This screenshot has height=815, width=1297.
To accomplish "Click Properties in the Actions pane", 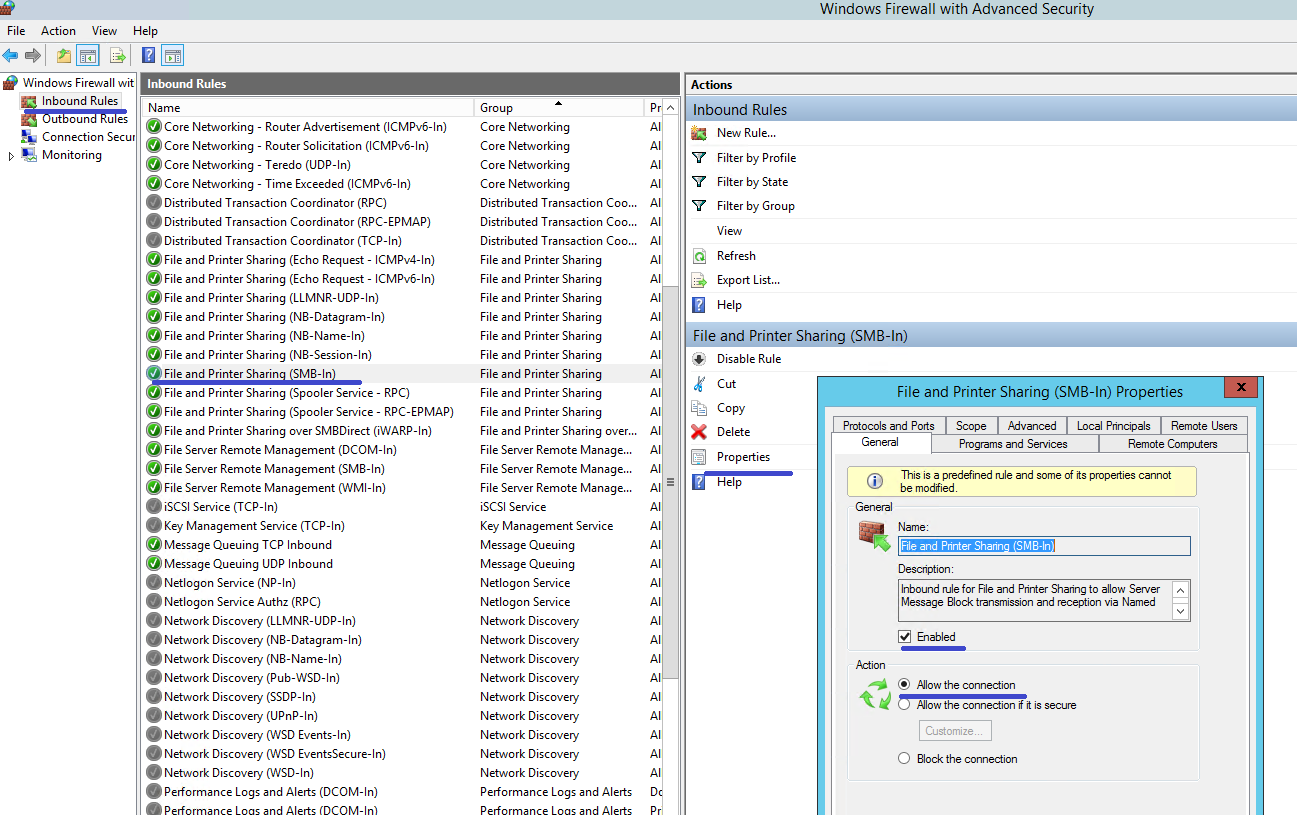I will (x=743, y=457).
